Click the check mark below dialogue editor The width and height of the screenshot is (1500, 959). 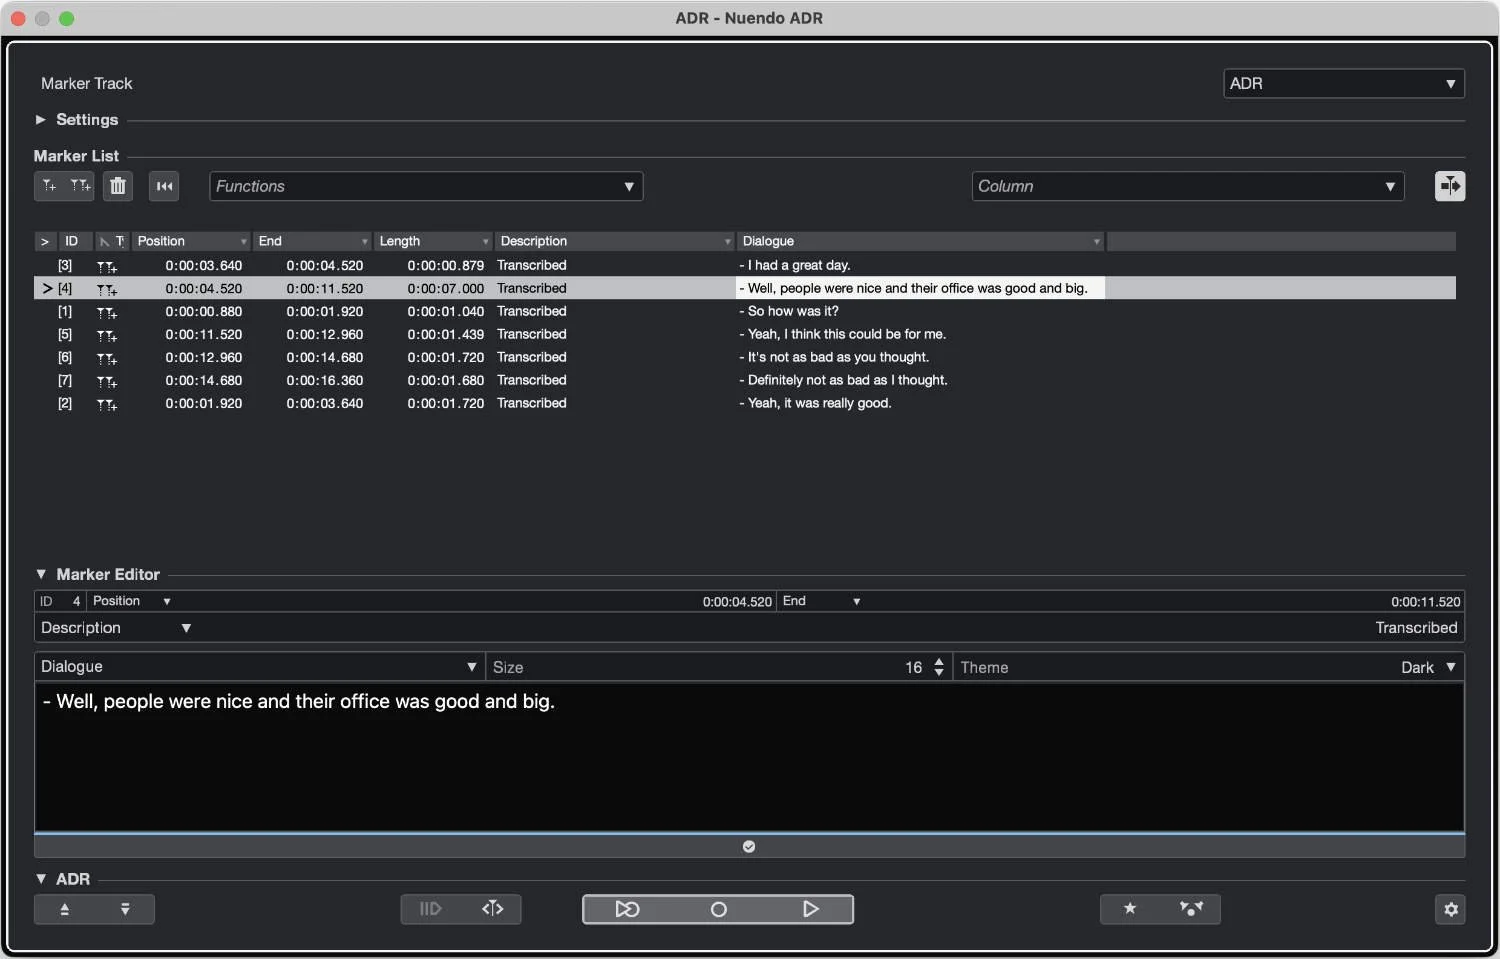(x=749, y=847)
